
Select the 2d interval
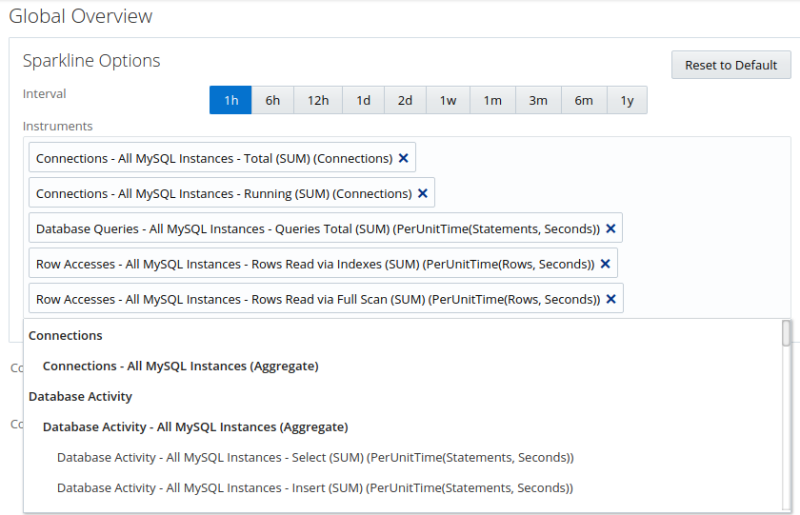click(x=405, y=100)
